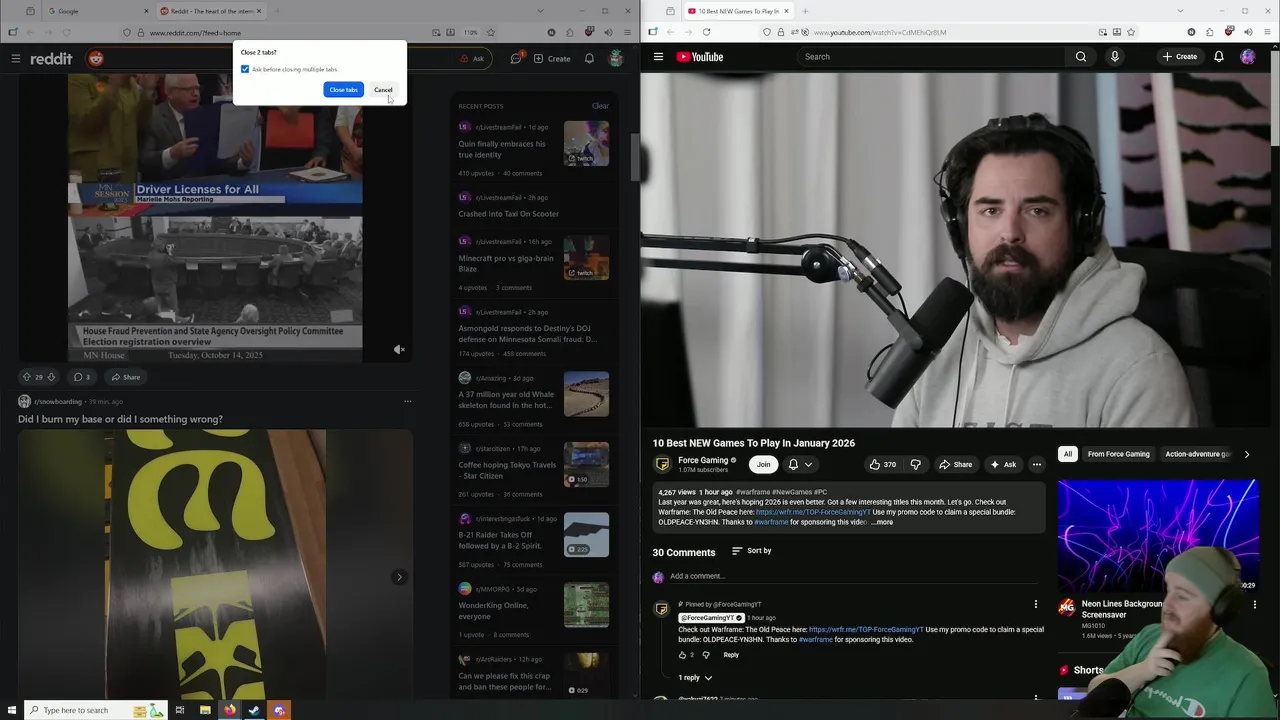Open Reddit notifications bell
This screenshot has width=1280, height=720.
point(589,58)
